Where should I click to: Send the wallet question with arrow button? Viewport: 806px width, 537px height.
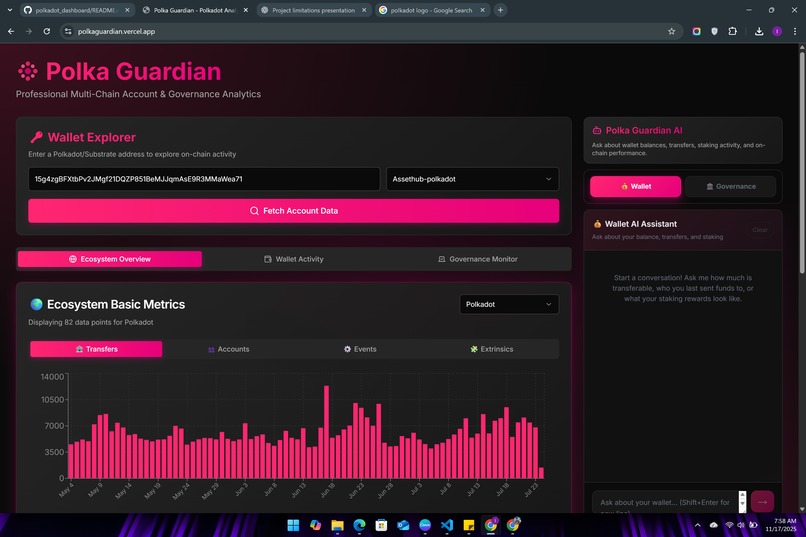[x=762, y=502]
